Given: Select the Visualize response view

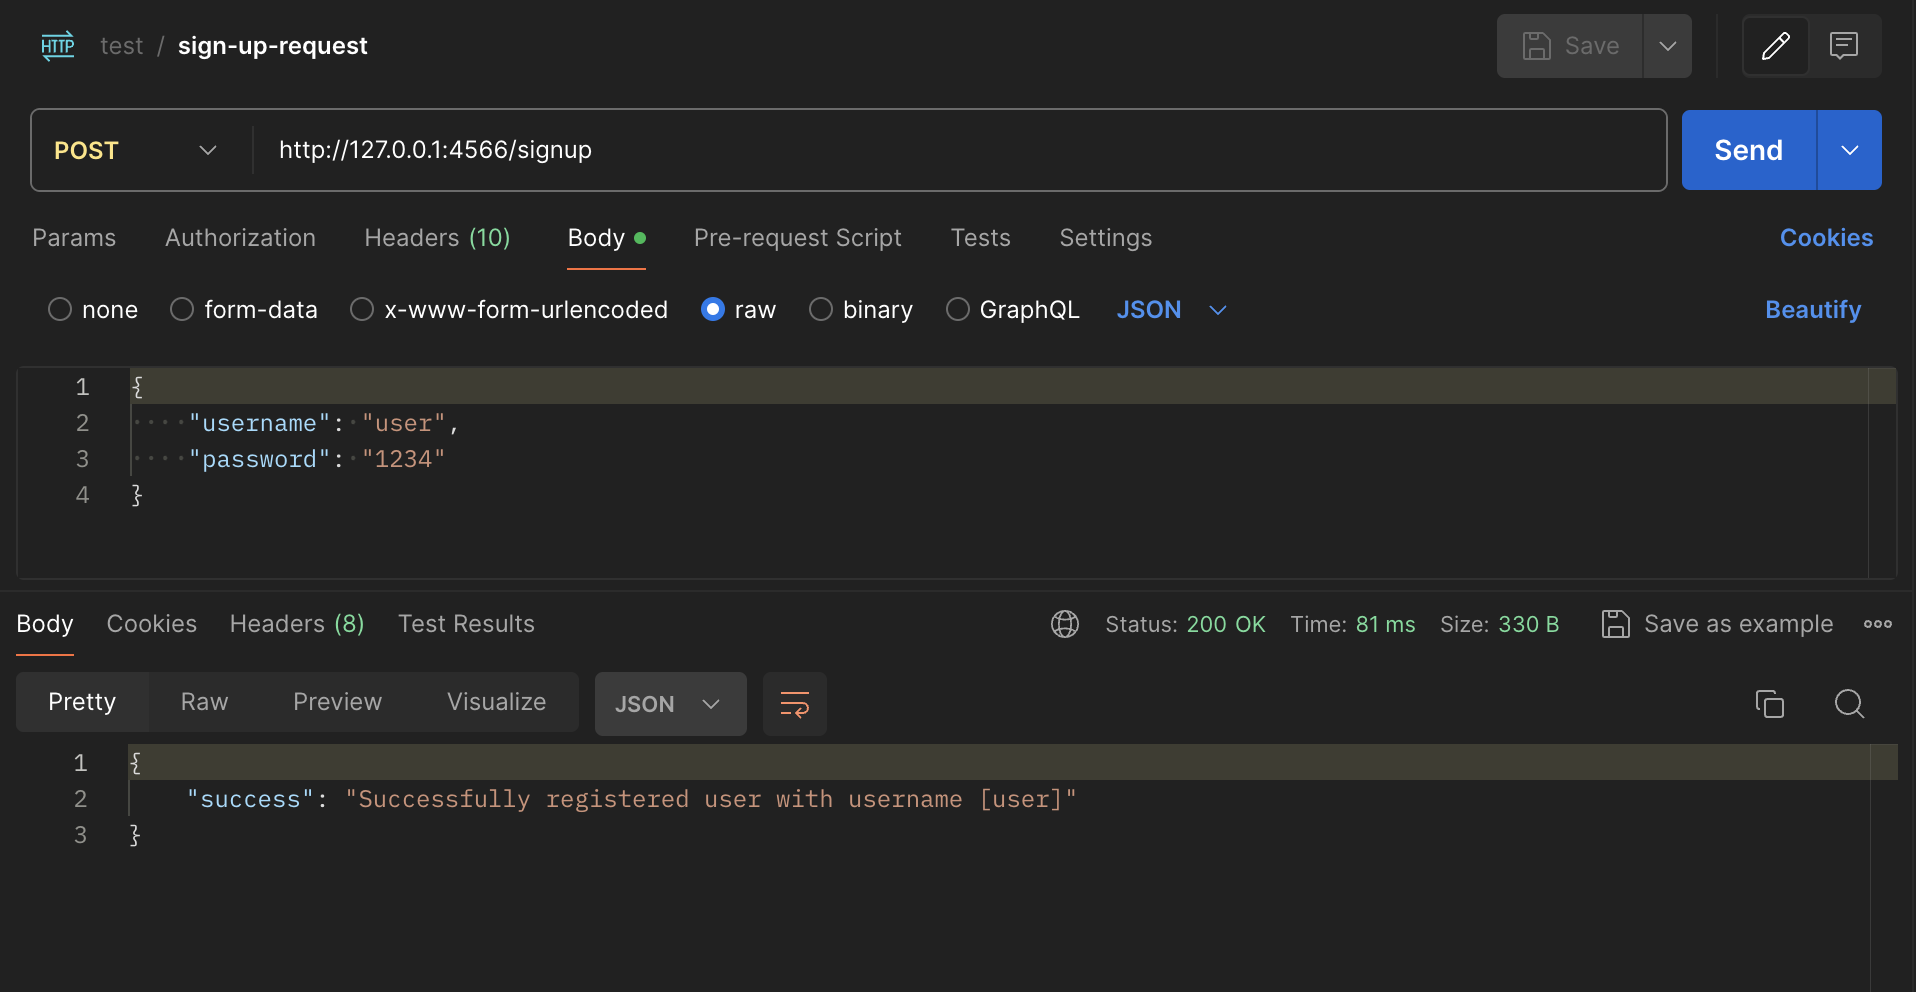Looking at the screenshot, I should (x=496, y=702).
